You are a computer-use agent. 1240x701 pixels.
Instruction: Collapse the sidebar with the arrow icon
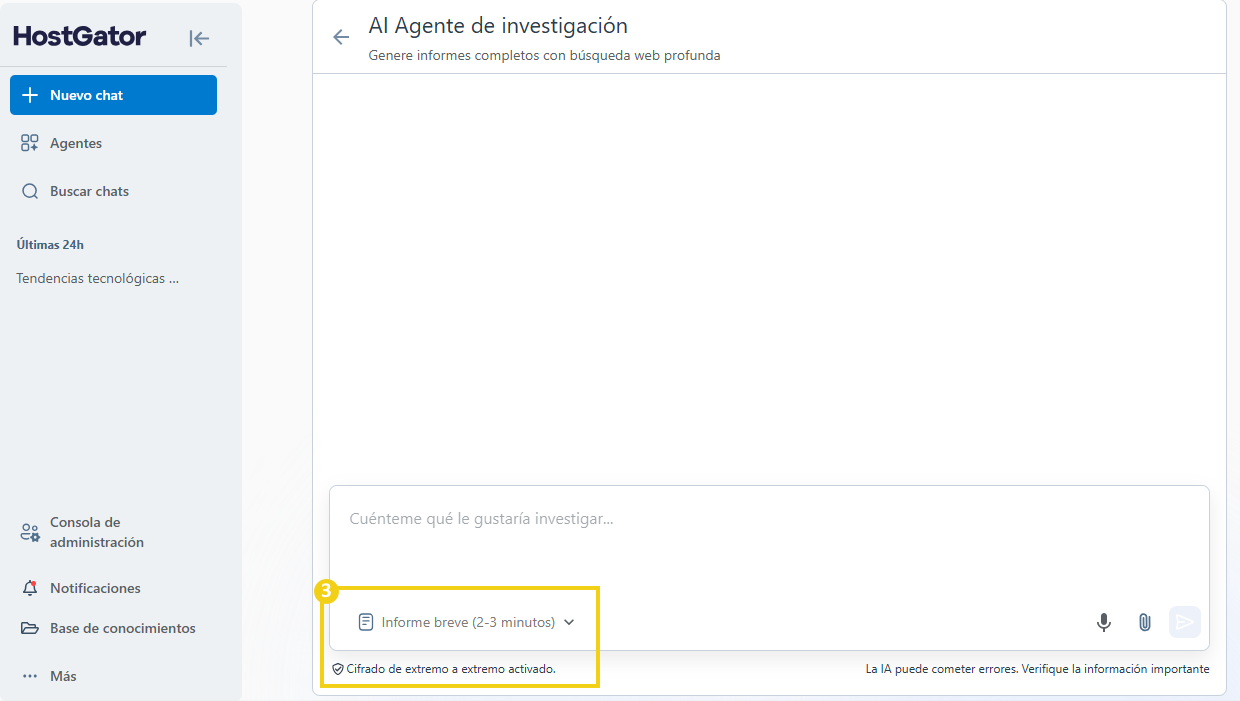click(199, 38)
